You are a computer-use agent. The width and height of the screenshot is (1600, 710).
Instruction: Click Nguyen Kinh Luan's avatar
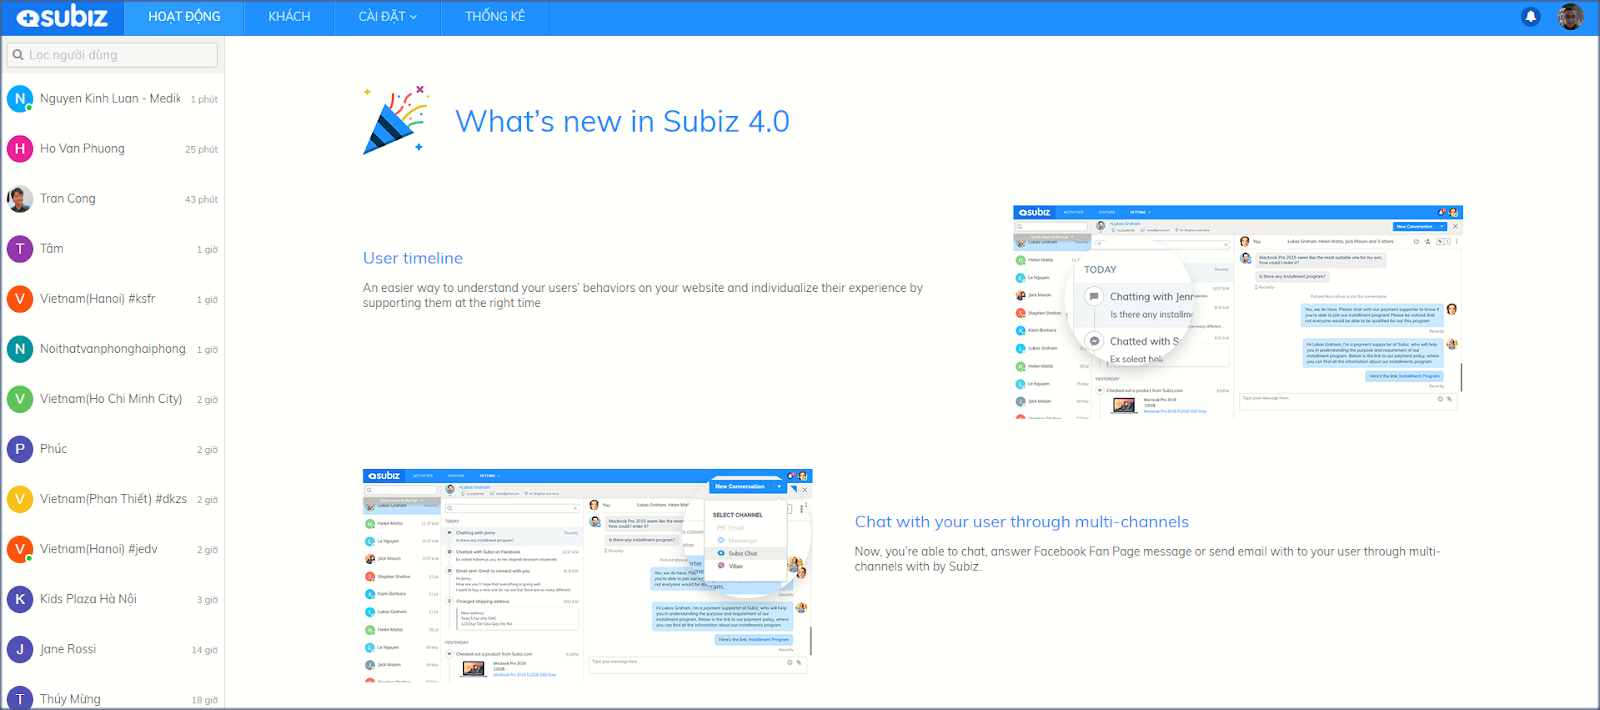pos(20,99)
